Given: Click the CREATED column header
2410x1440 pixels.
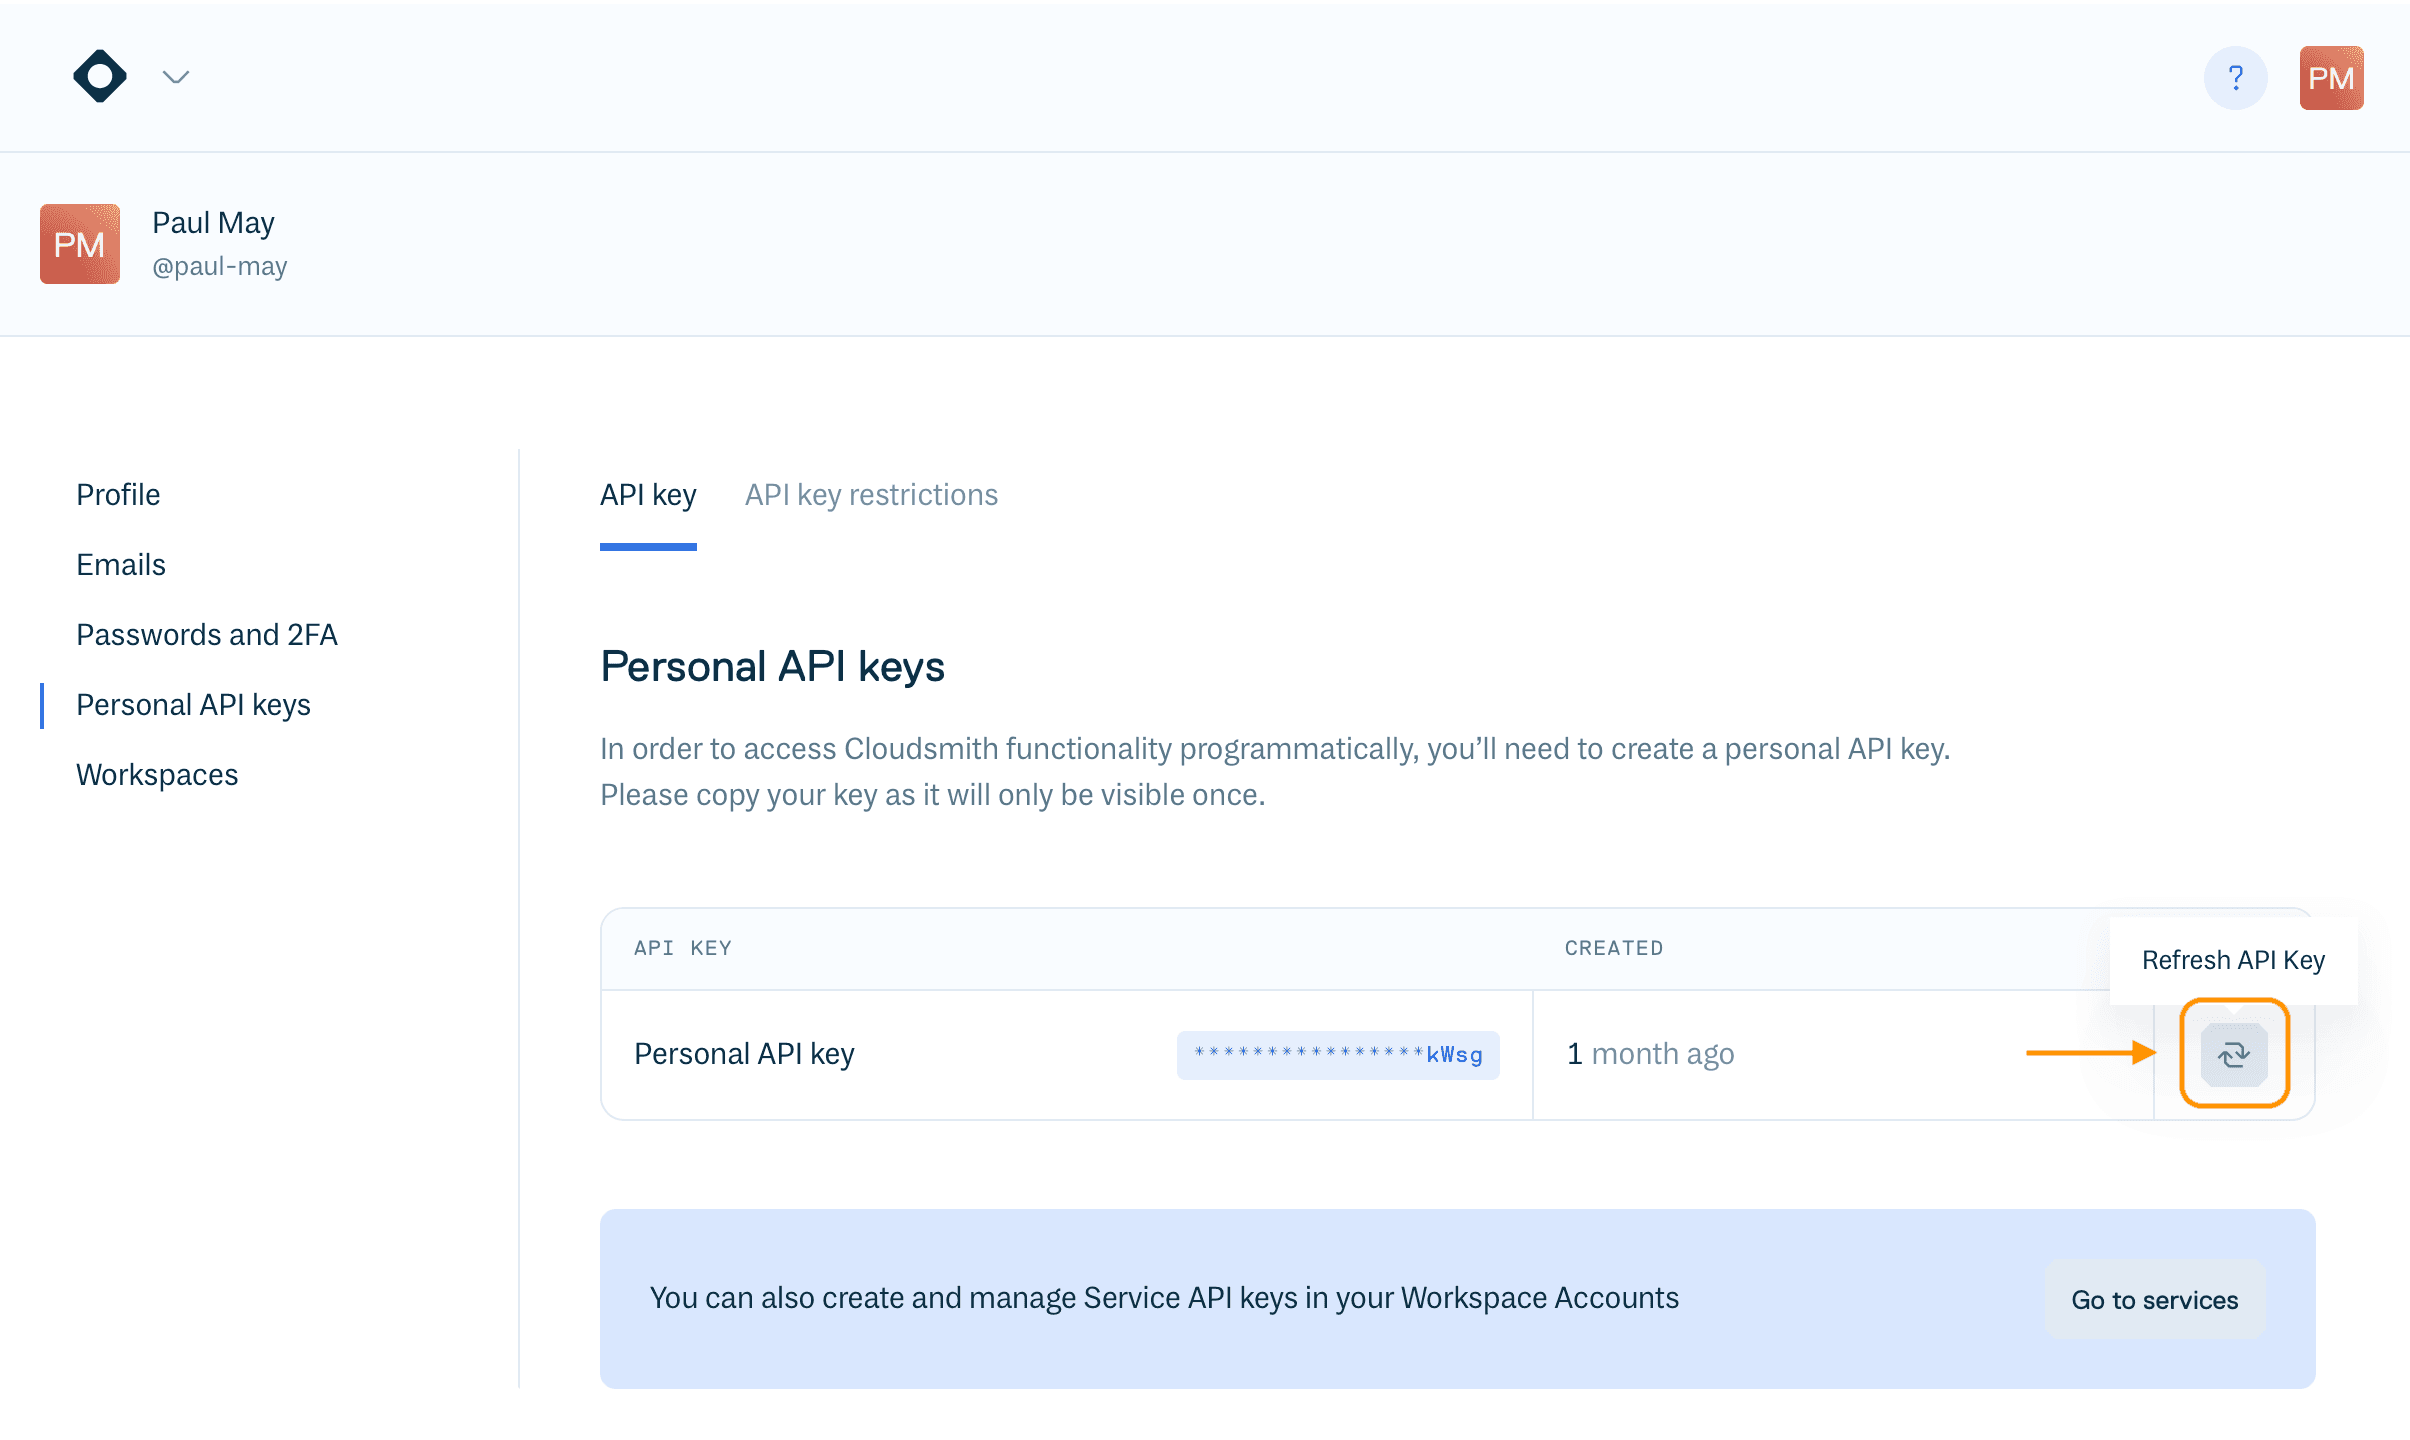Looking at the screenshot, I should [1613, 948].
